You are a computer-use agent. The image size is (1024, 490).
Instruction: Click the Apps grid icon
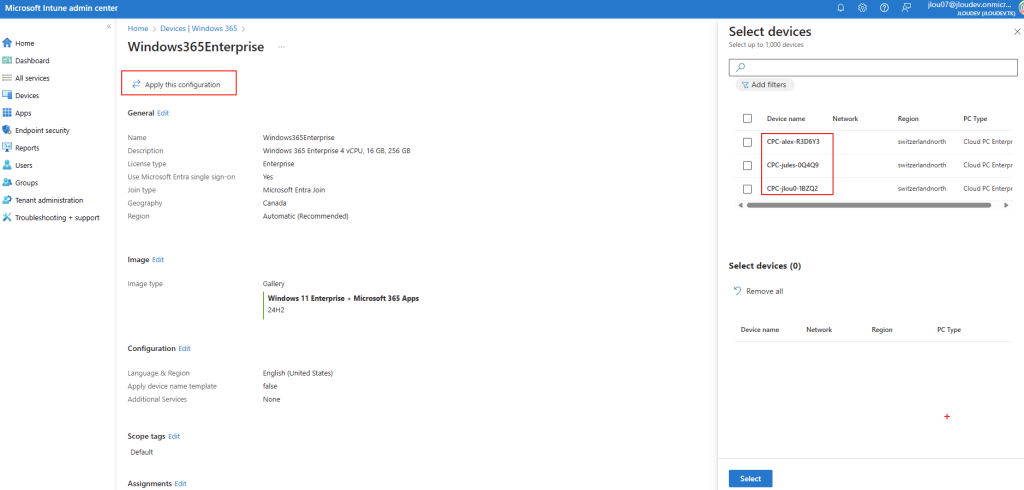7,113
